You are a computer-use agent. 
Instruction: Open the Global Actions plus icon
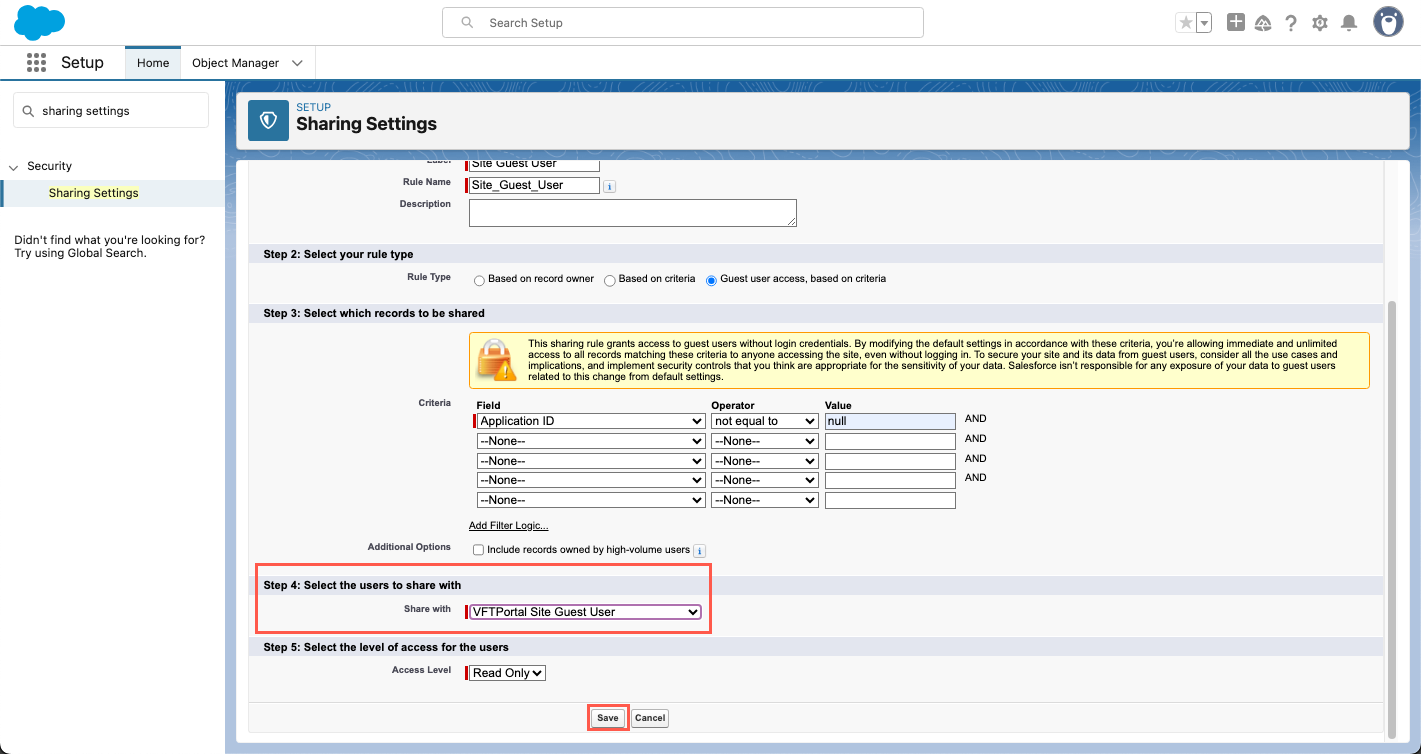coord(1236,23)
